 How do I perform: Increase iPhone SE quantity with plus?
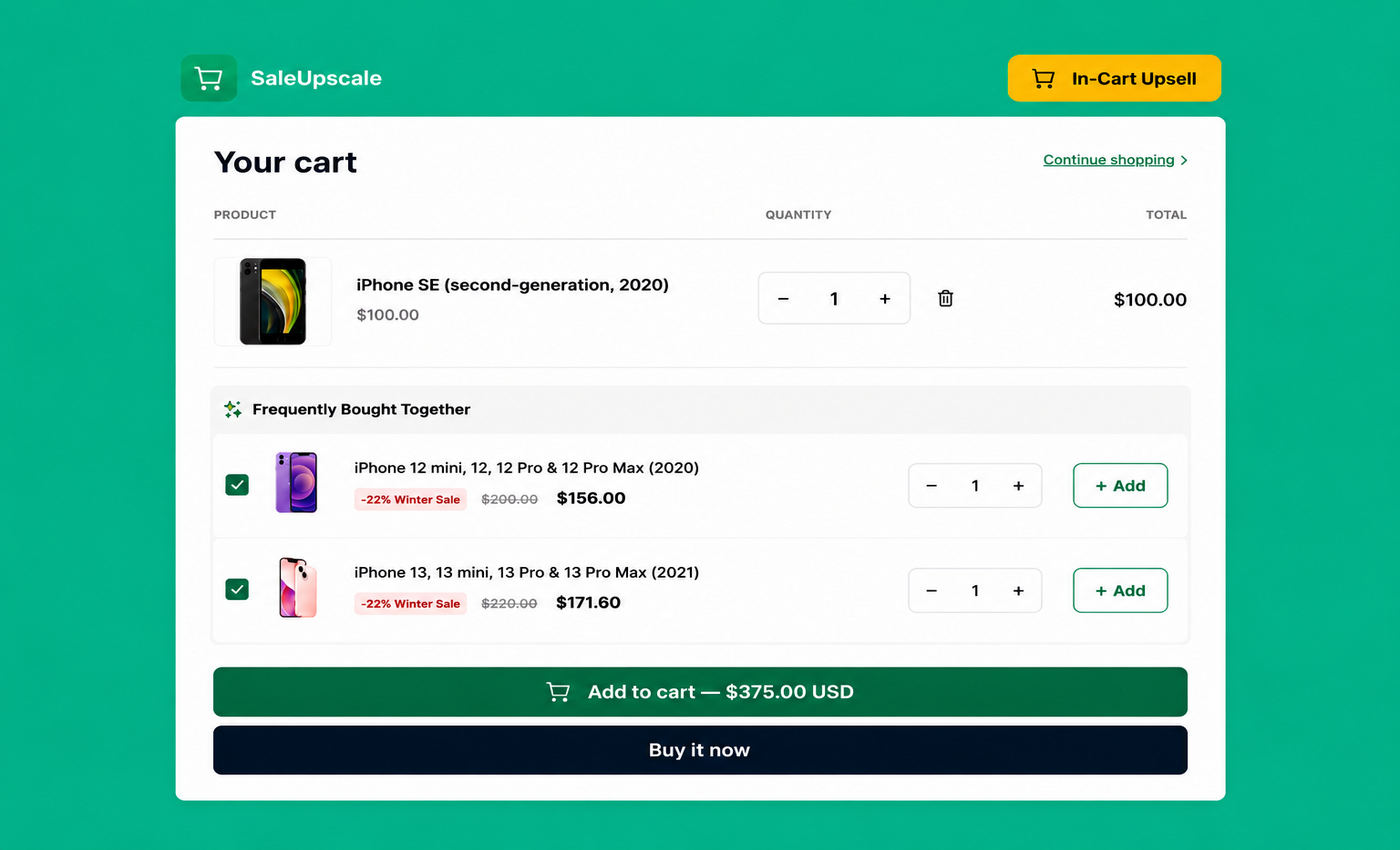(885, 299)
